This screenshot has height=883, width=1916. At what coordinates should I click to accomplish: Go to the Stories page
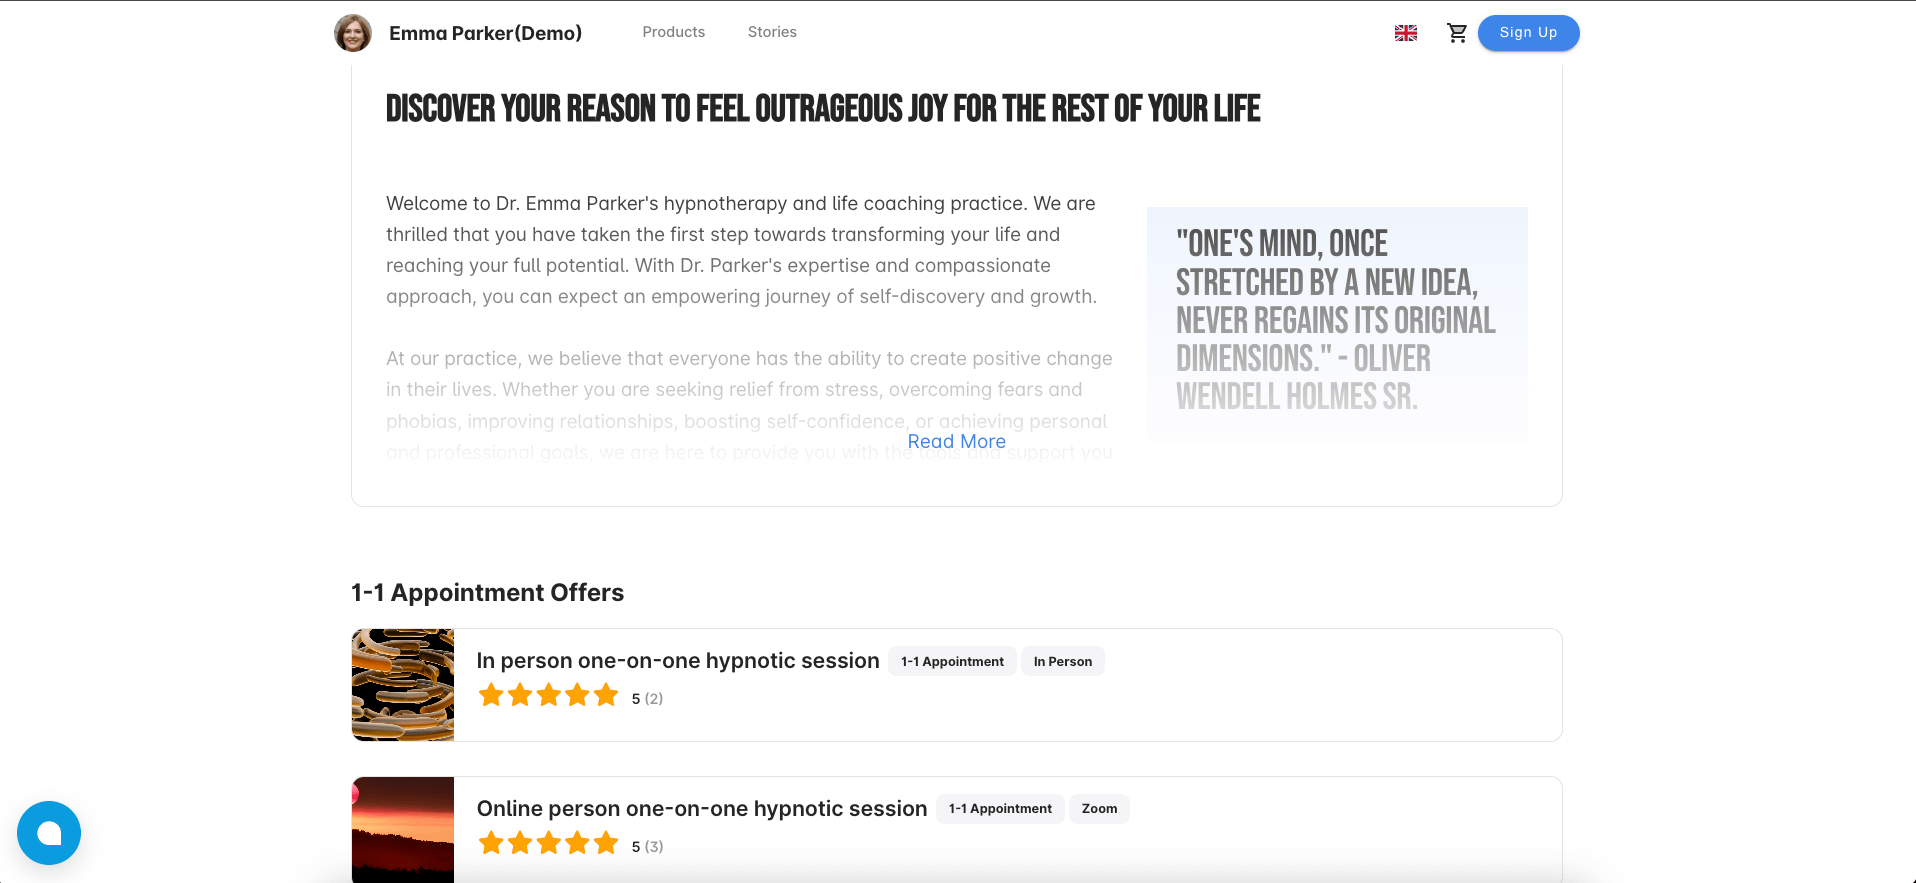coord(772,32)
